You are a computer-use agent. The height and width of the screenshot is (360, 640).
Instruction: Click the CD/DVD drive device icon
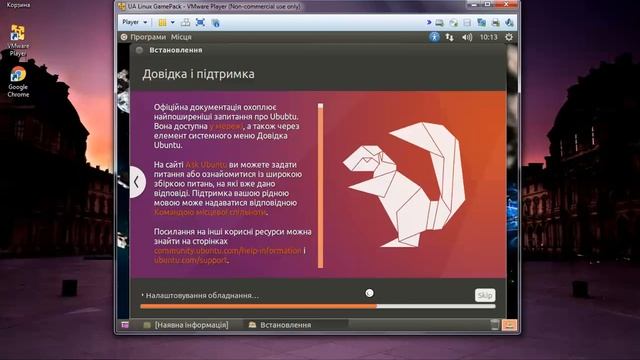coord(453,23)
